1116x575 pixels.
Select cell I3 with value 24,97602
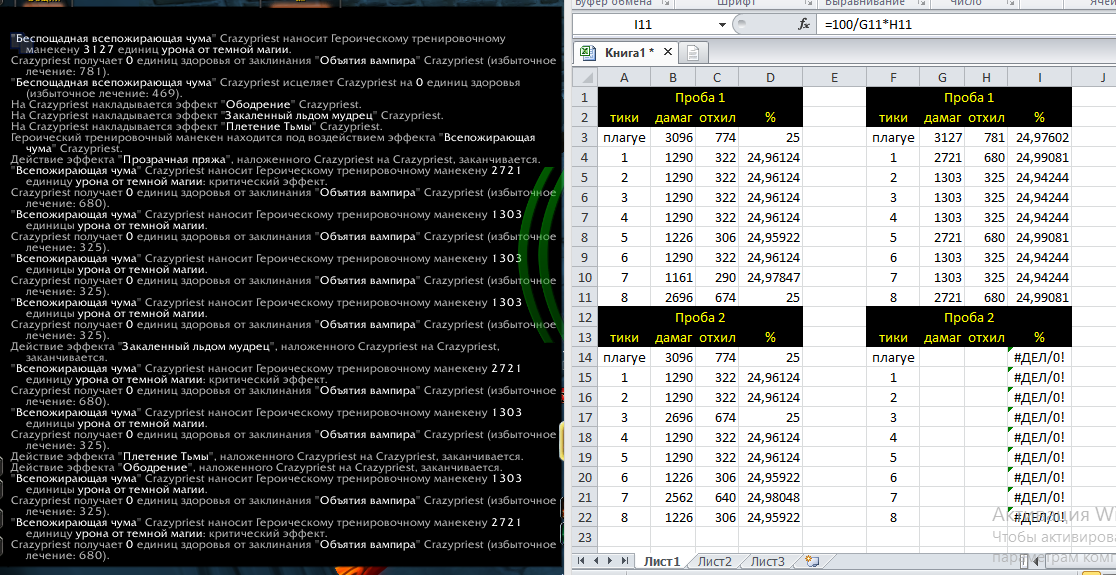point(1039,137)
